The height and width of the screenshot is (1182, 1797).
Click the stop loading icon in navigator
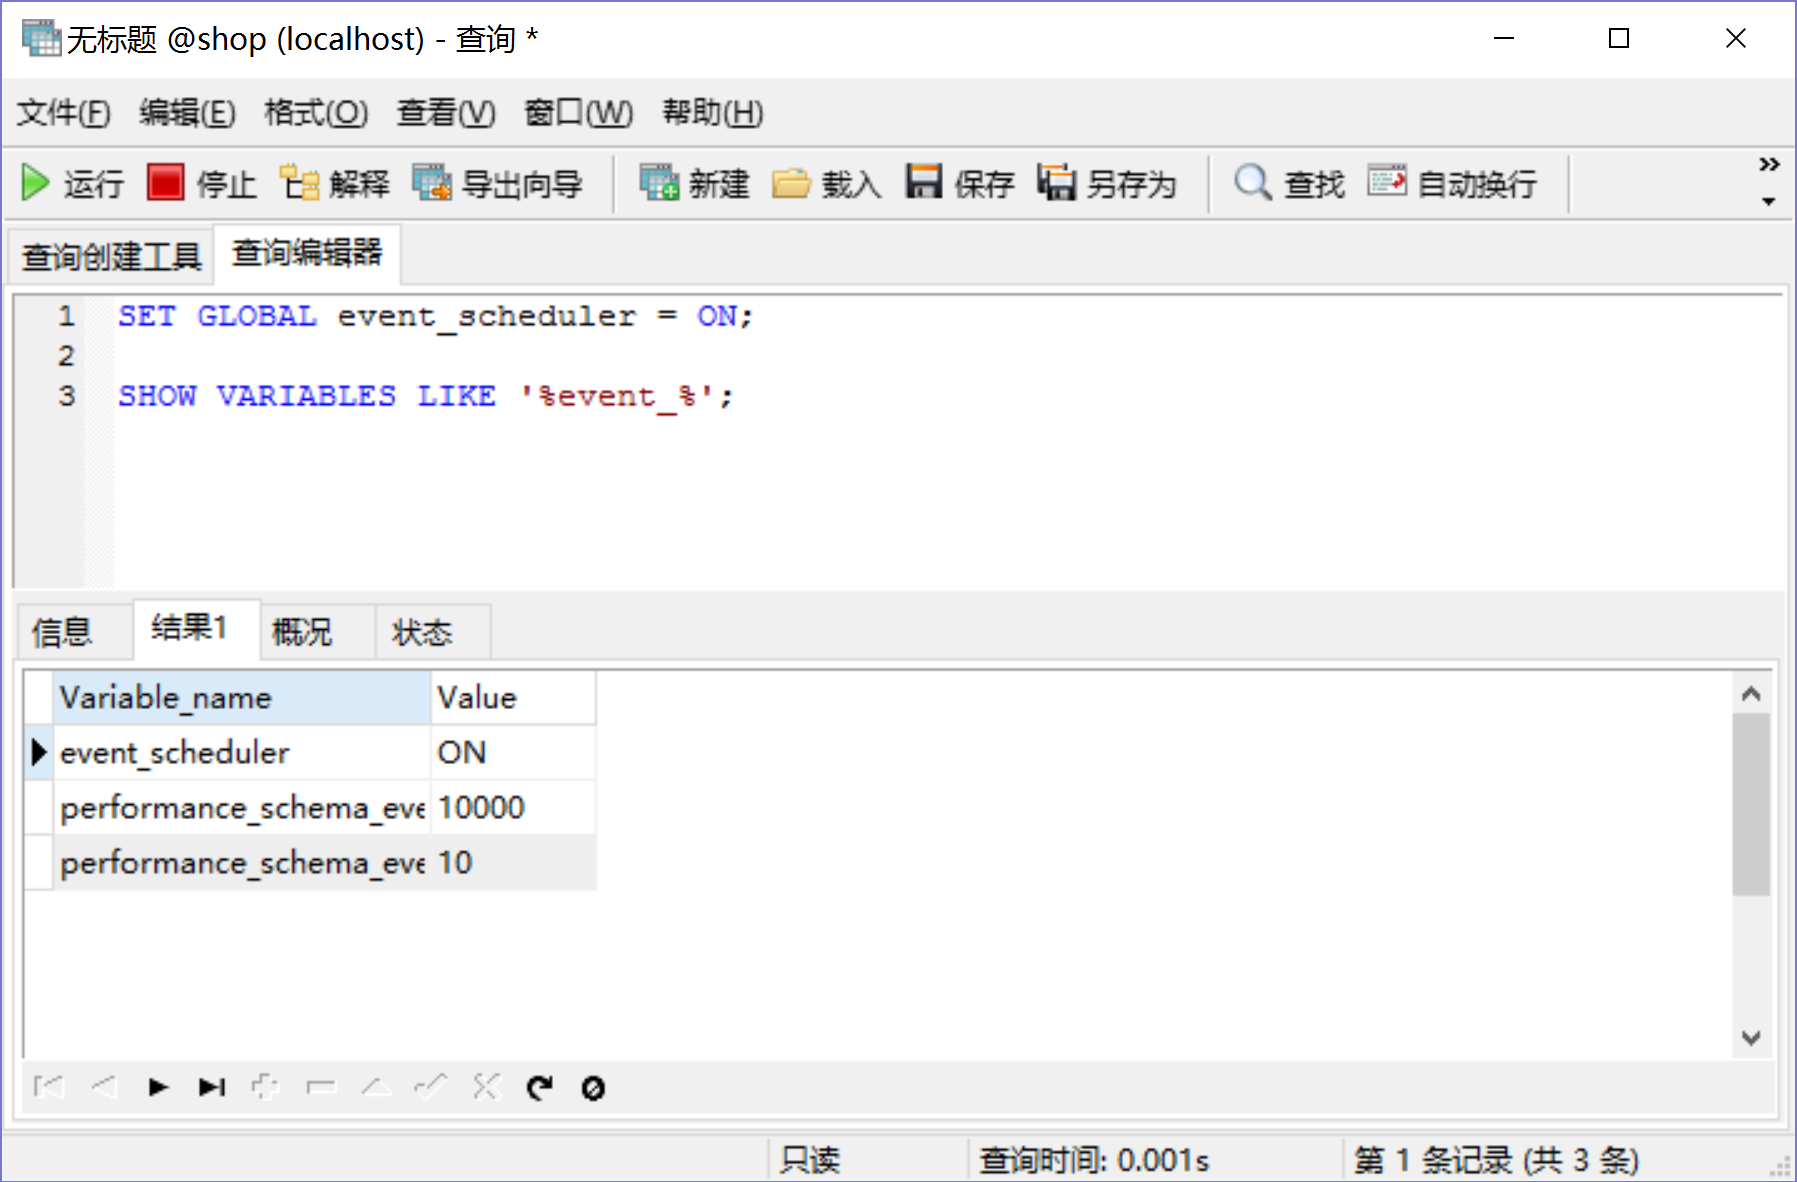point(593,1087)
